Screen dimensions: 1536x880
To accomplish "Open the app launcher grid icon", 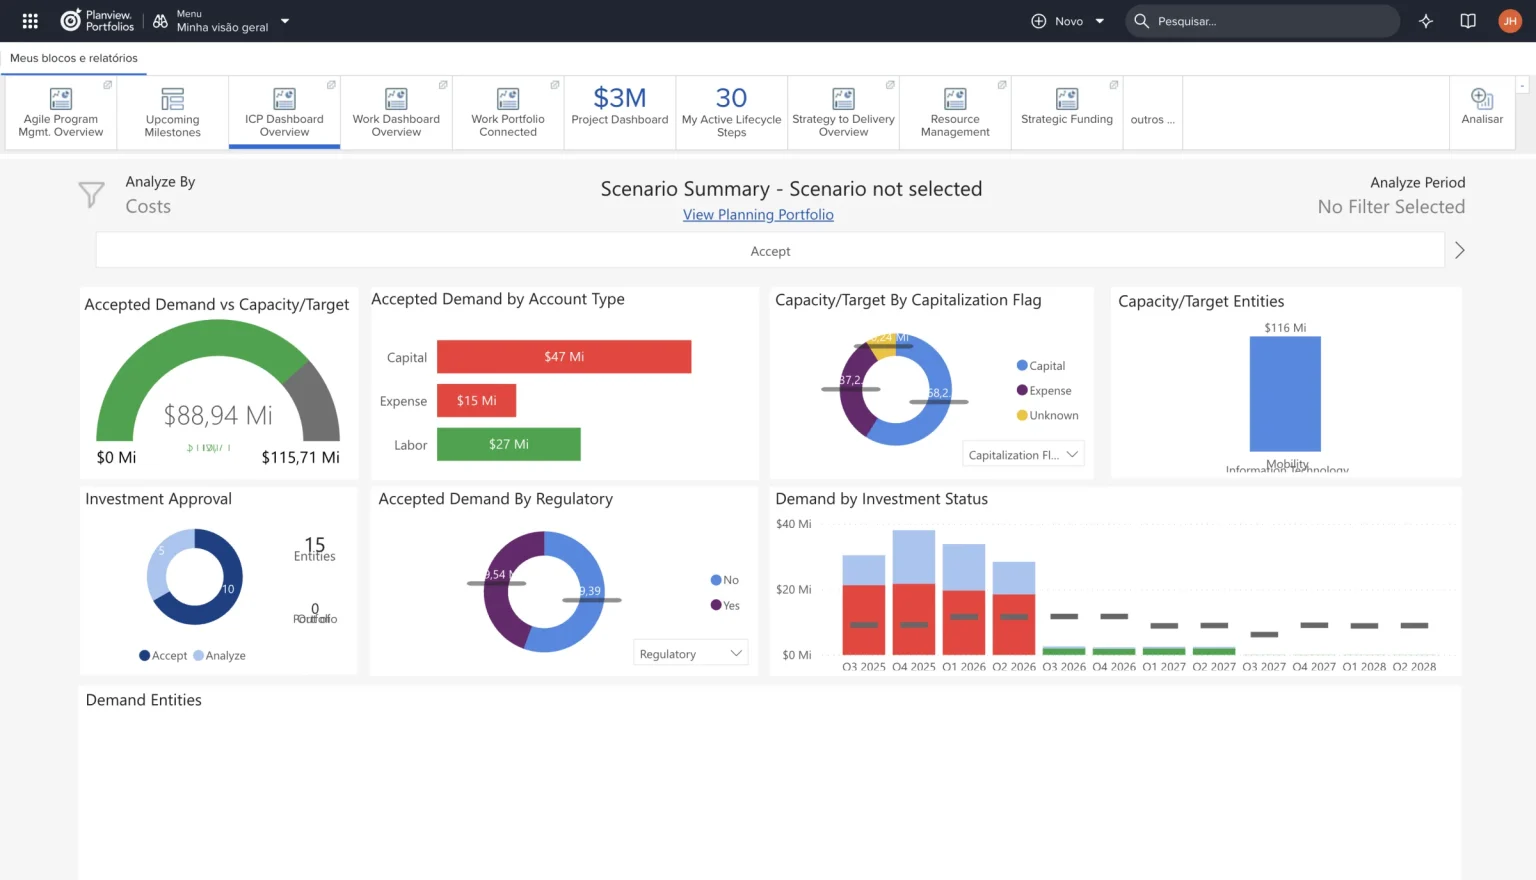I will coord(30,21).
